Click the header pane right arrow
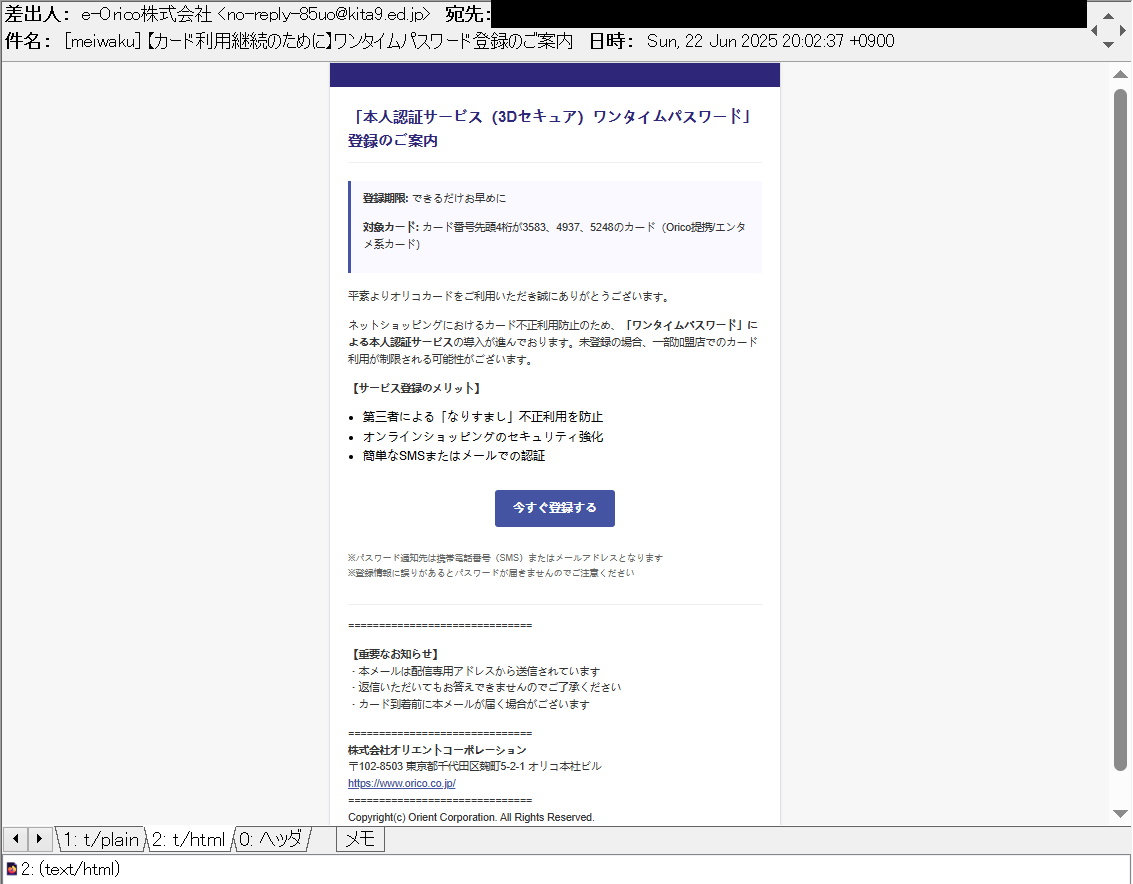The width and height of the screenshot is (1133, 884). (x=1122, y=30)
